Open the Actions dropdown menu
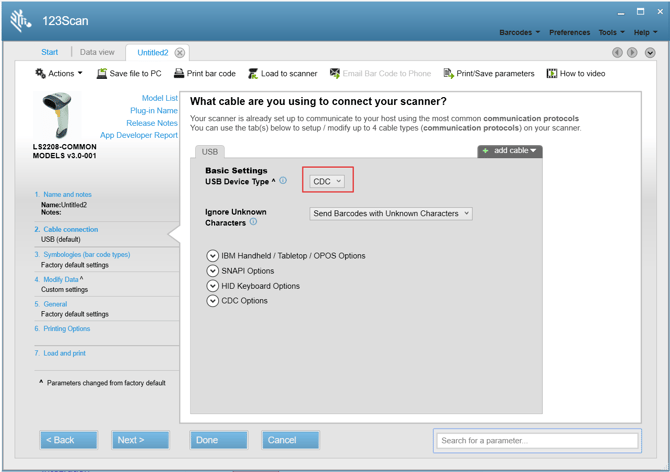This screenshot has width=670, height=472. tap(60, 73)
